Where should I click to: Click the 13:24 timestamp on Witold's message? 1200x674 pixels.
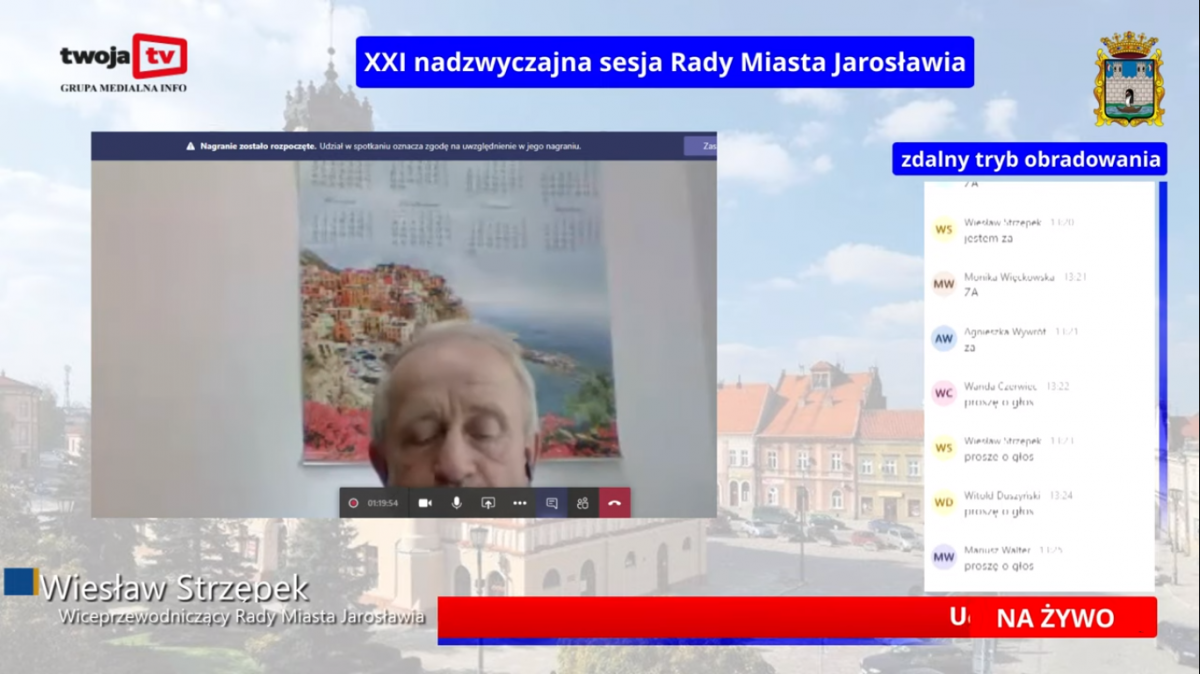tap(1062, 495)
